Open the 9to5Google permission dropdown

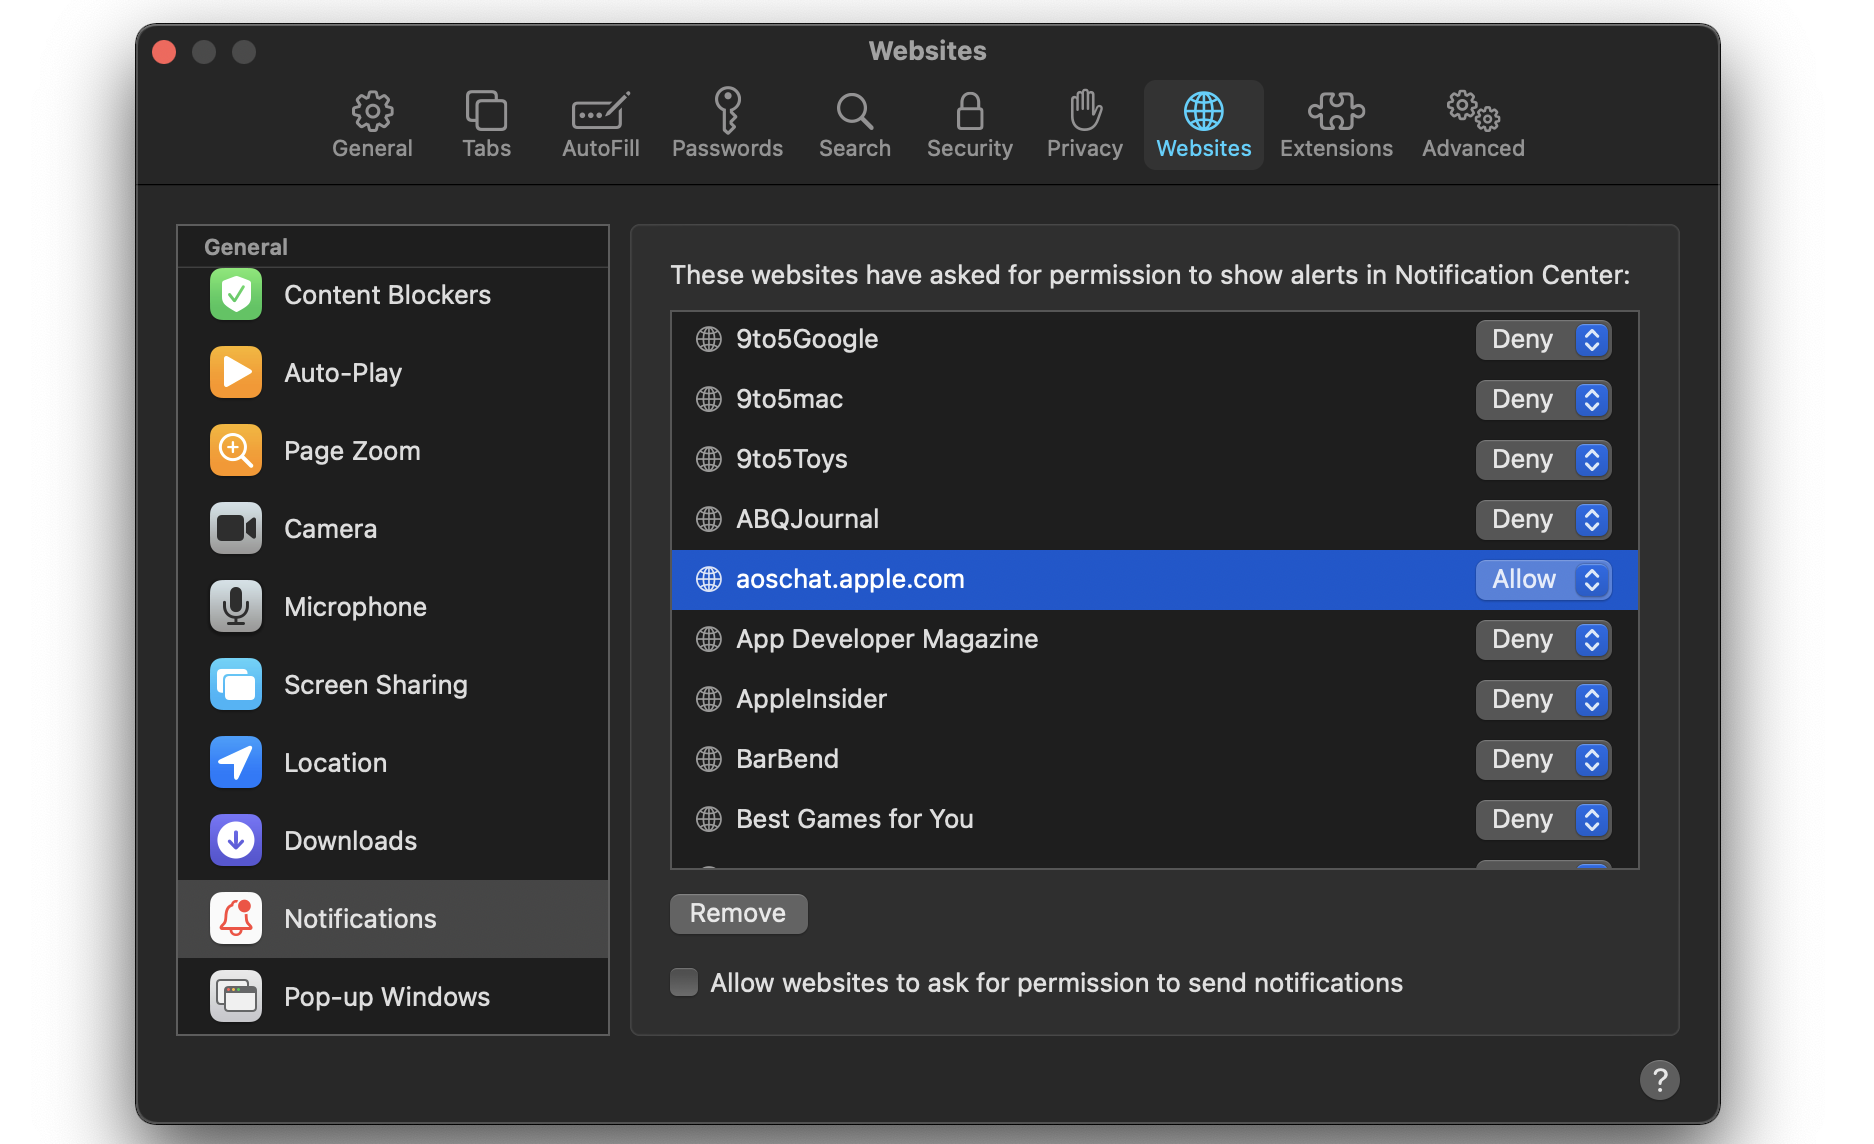[x=1543, y=340]
